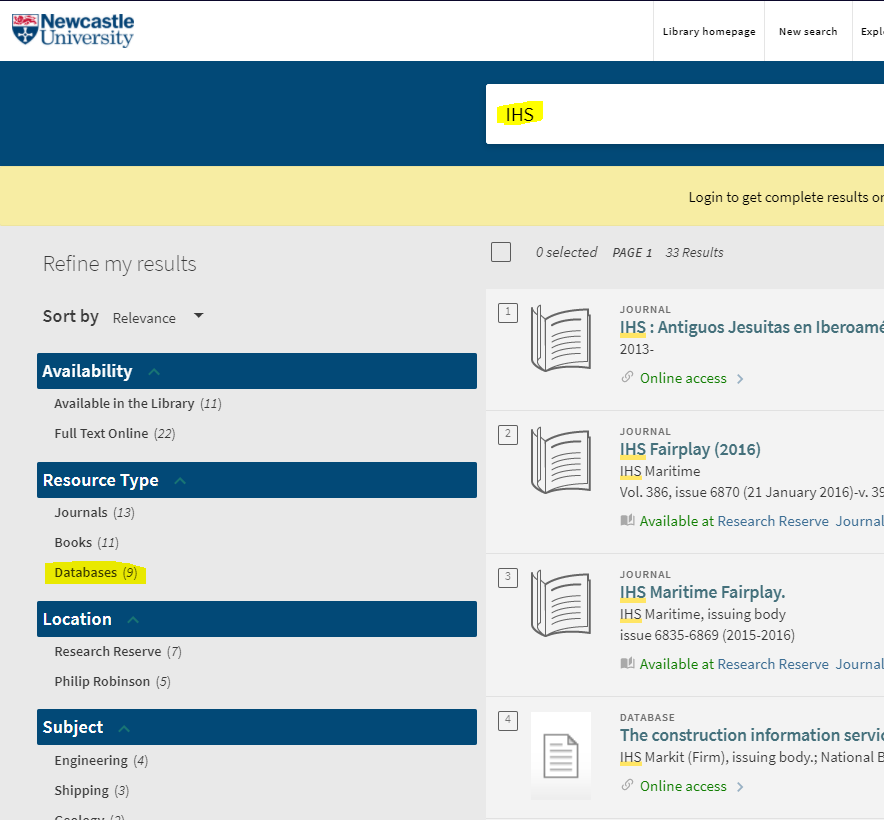Click the location icon for IHS Fairplay availability

(x=627, y=521)
